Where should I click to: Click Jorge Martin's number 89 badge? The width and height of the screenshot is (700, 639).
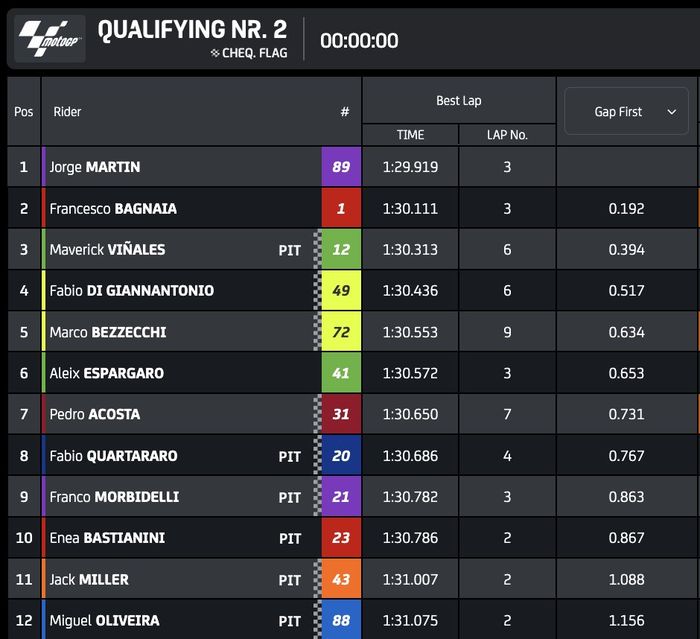341,167
